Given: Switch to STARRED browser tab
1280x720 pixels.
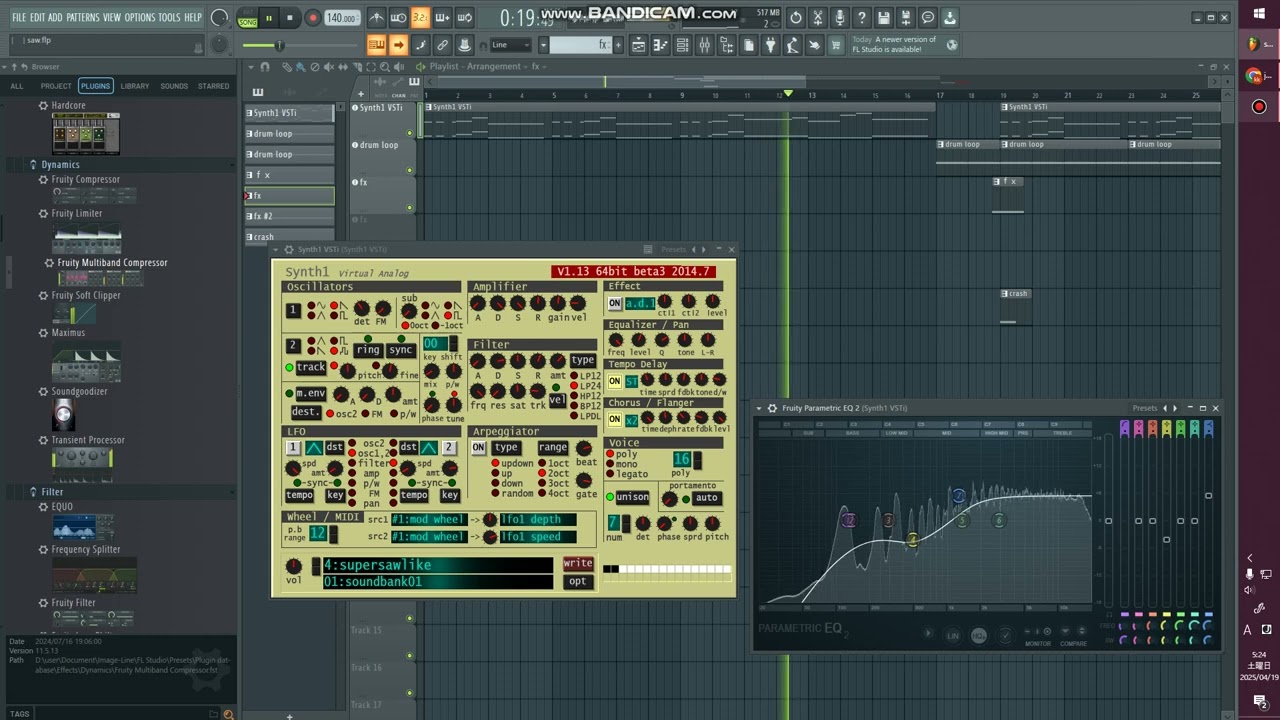Looking at the screenshot, I should coord(213,86).
